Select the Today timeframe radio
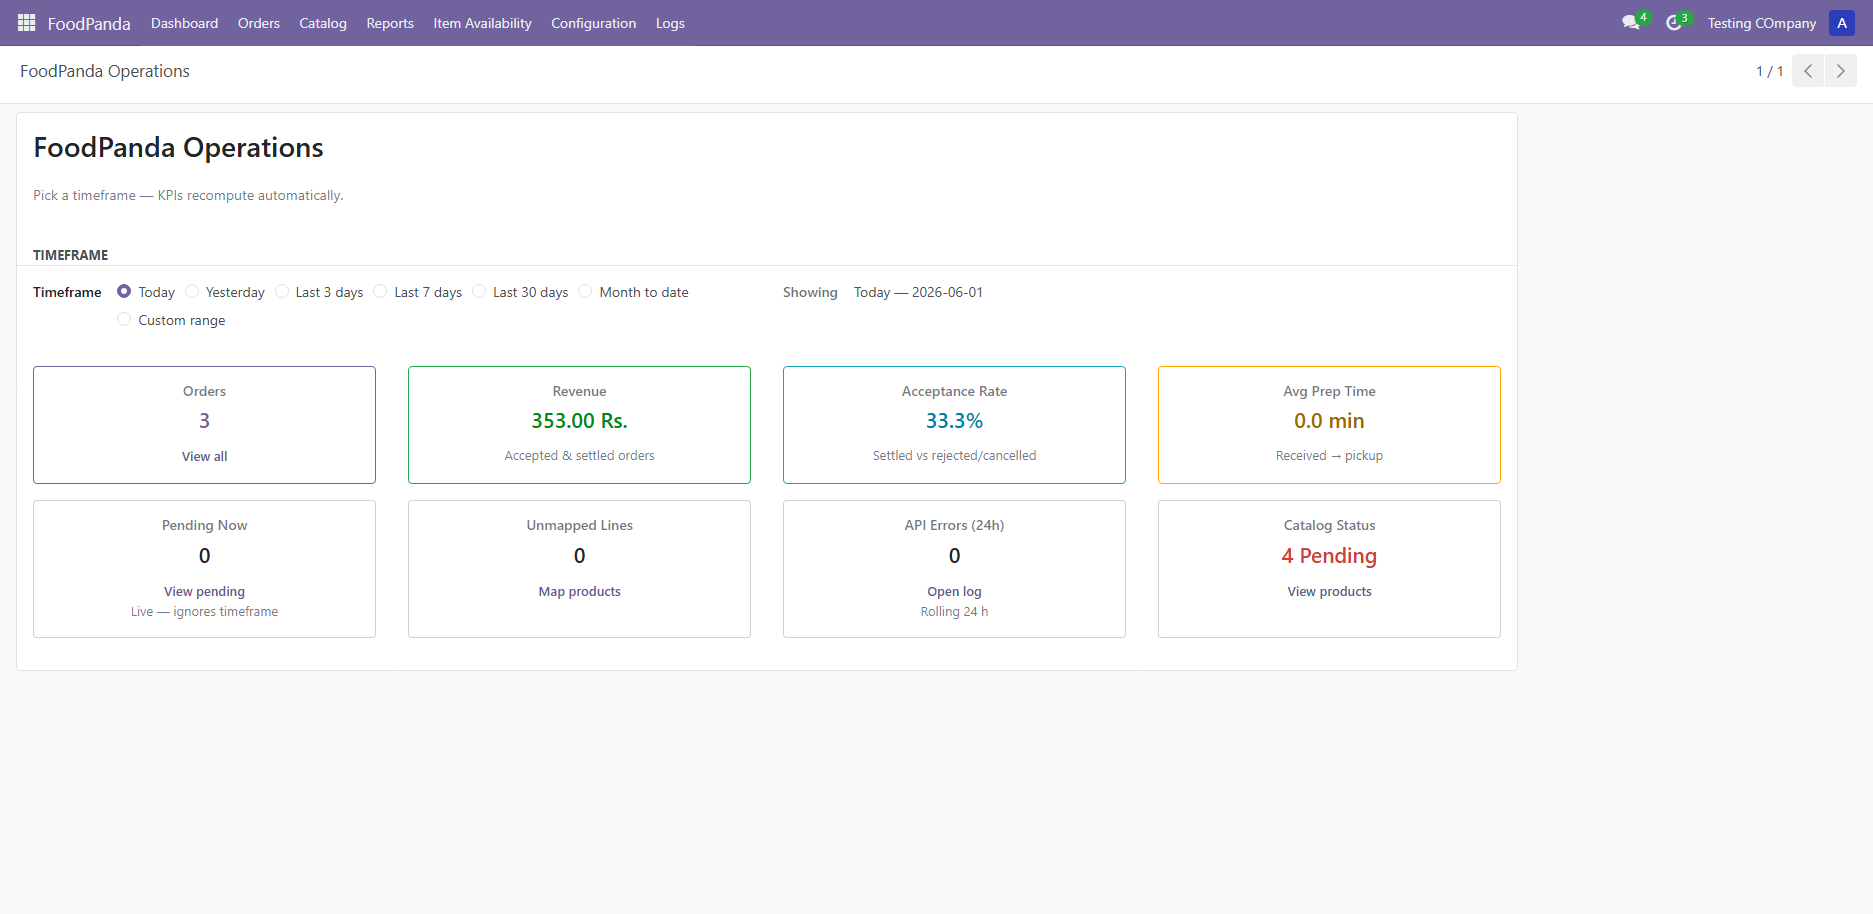Screen dimensions: 1873x914 click(124, 291)
